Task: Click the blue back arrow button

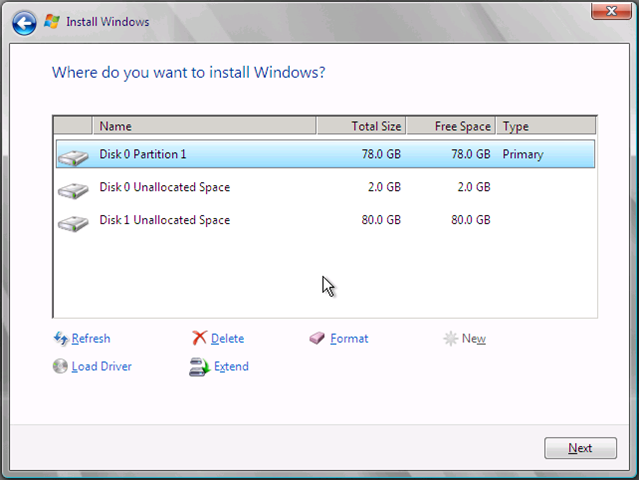Action: (24, 23)
